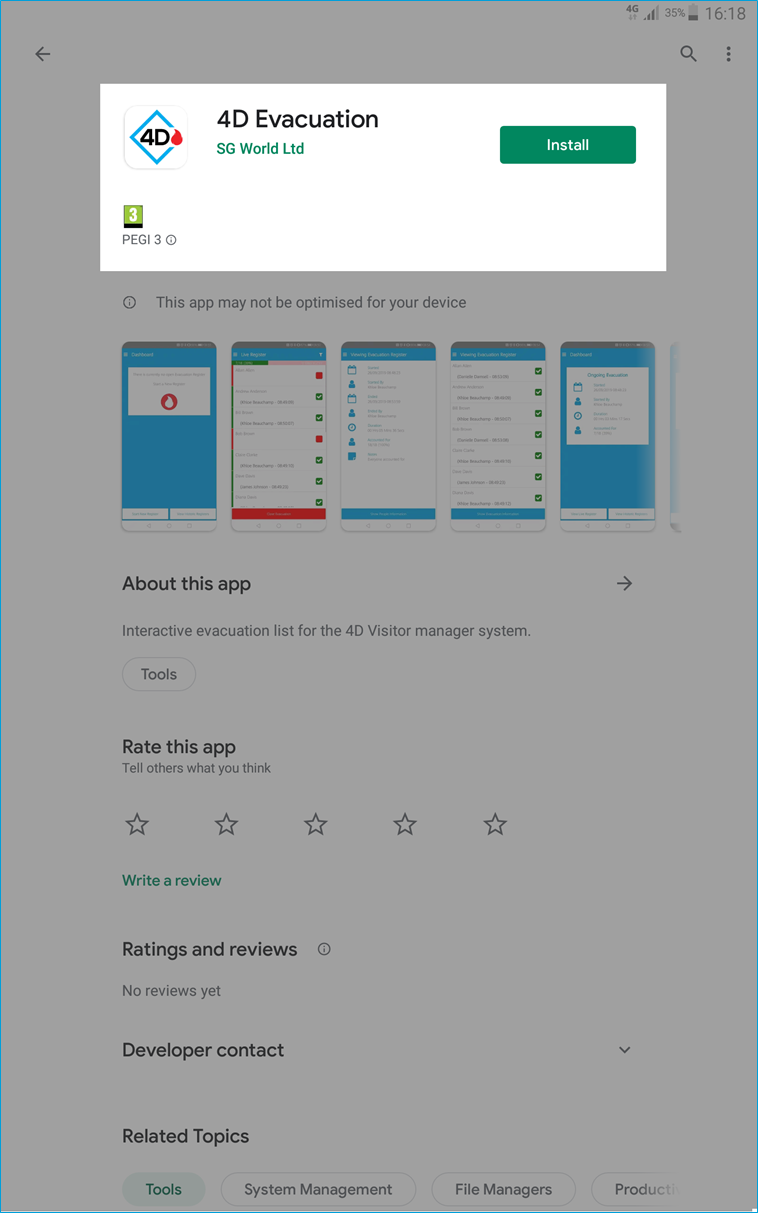
Task: Select Tools chip under Related Topics
Action: 164,1189
